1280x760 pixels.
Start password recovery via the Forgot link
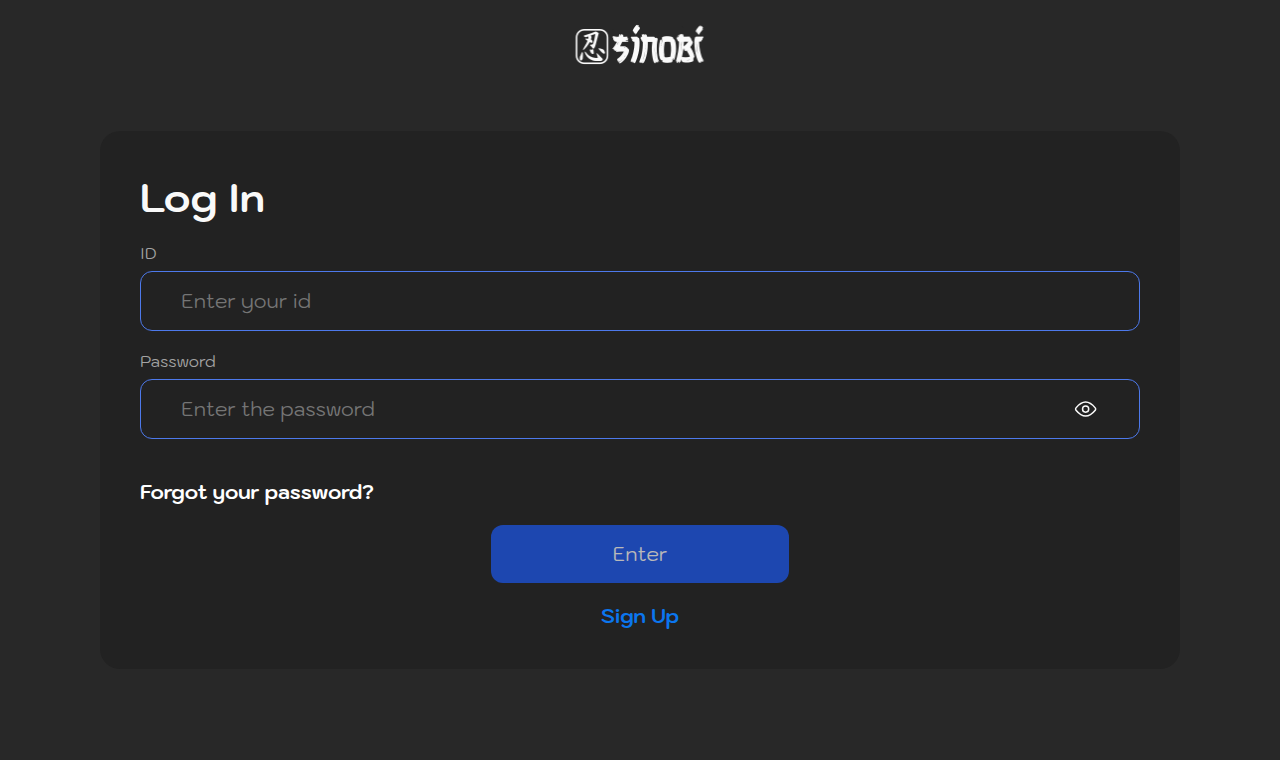pos(257,493)
